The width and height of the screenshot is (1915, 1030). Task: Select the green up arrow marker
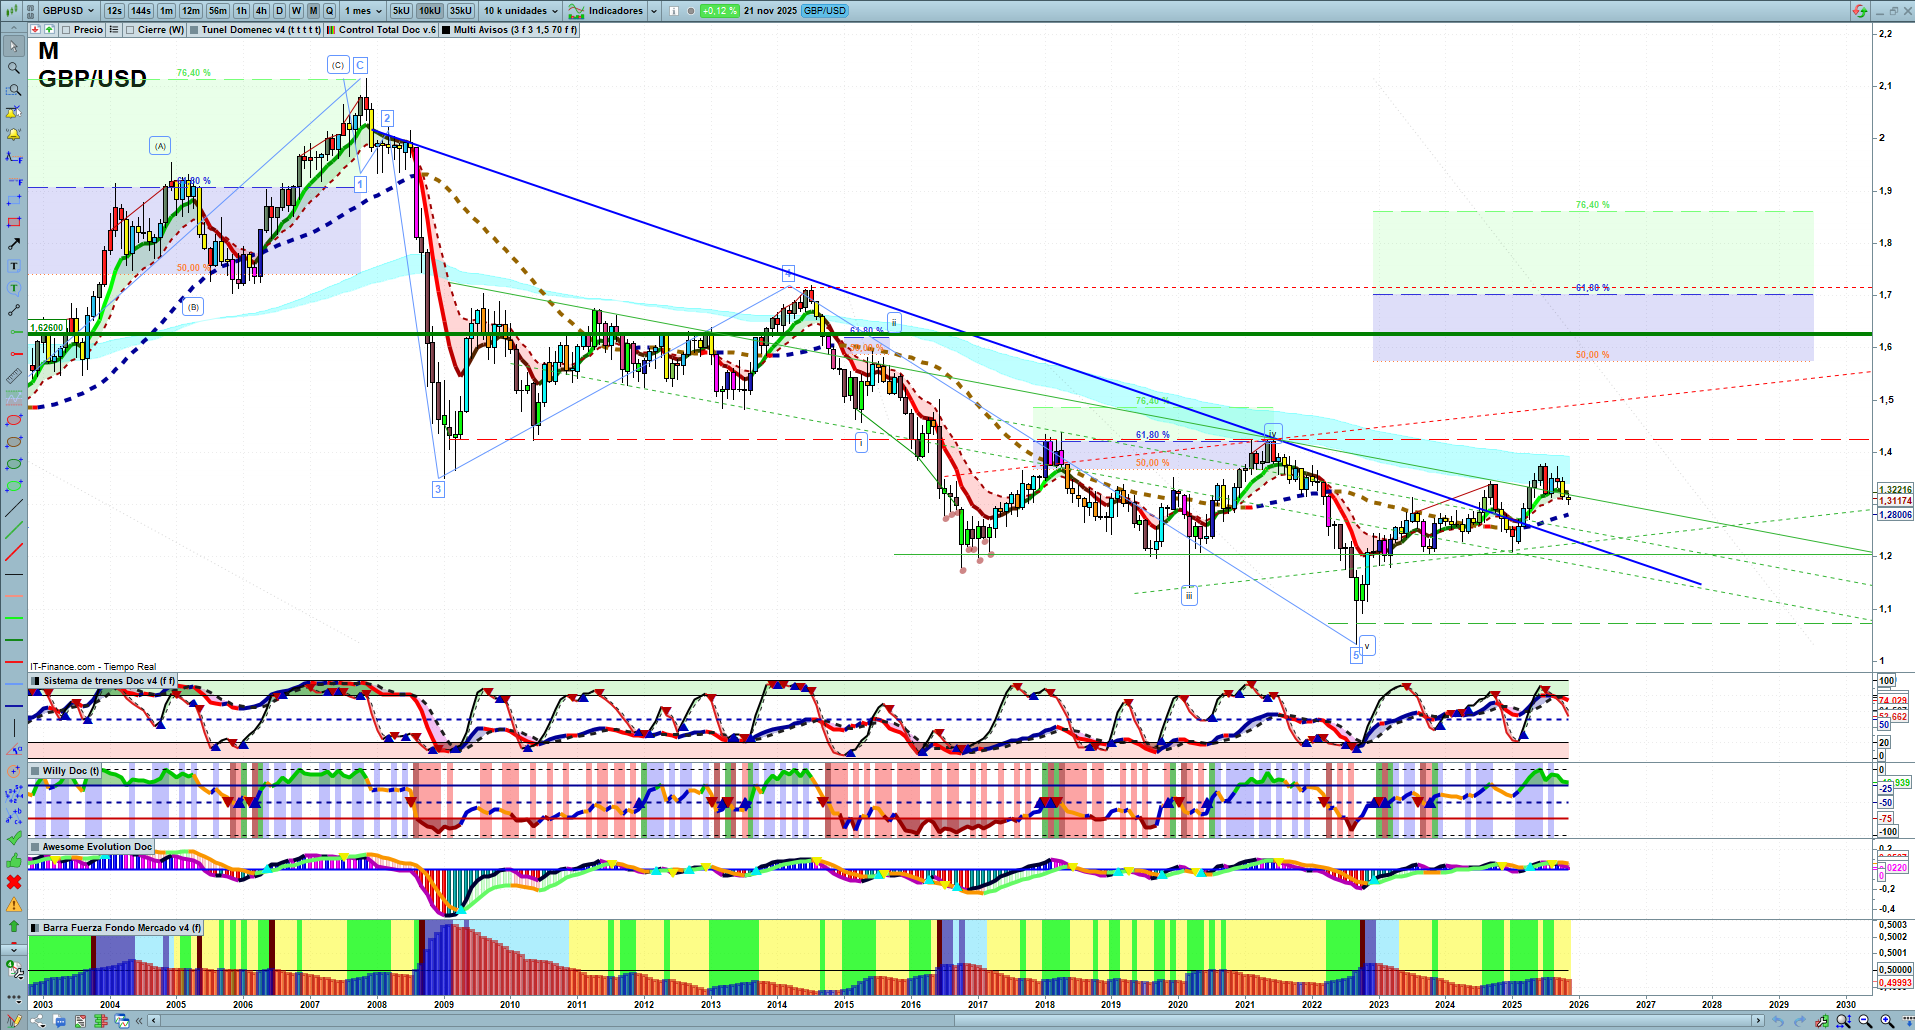coord(14,926)
